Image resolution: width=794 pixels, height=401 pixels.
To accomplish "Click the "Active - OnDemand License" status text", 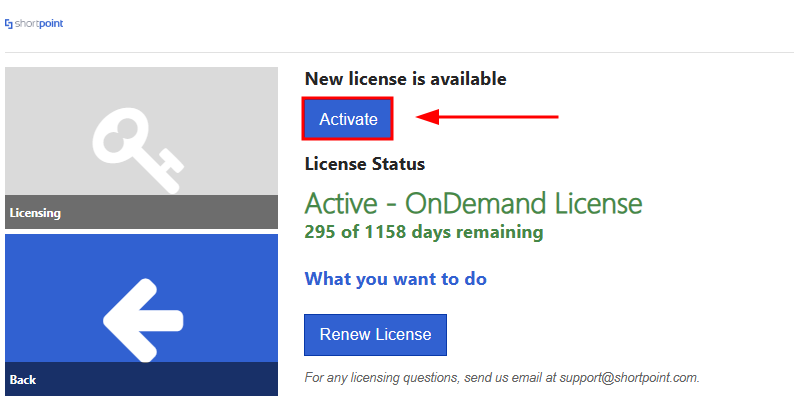I will 473,204.
